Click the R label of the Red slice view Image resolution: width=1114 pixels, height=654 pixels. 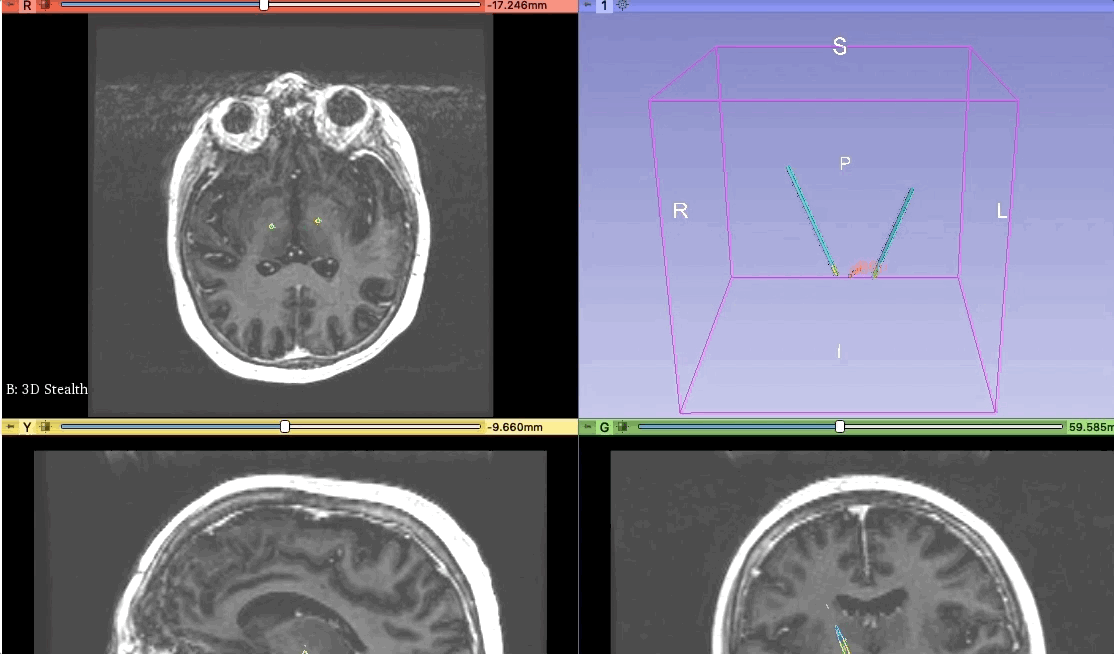[x=27, y=5]
